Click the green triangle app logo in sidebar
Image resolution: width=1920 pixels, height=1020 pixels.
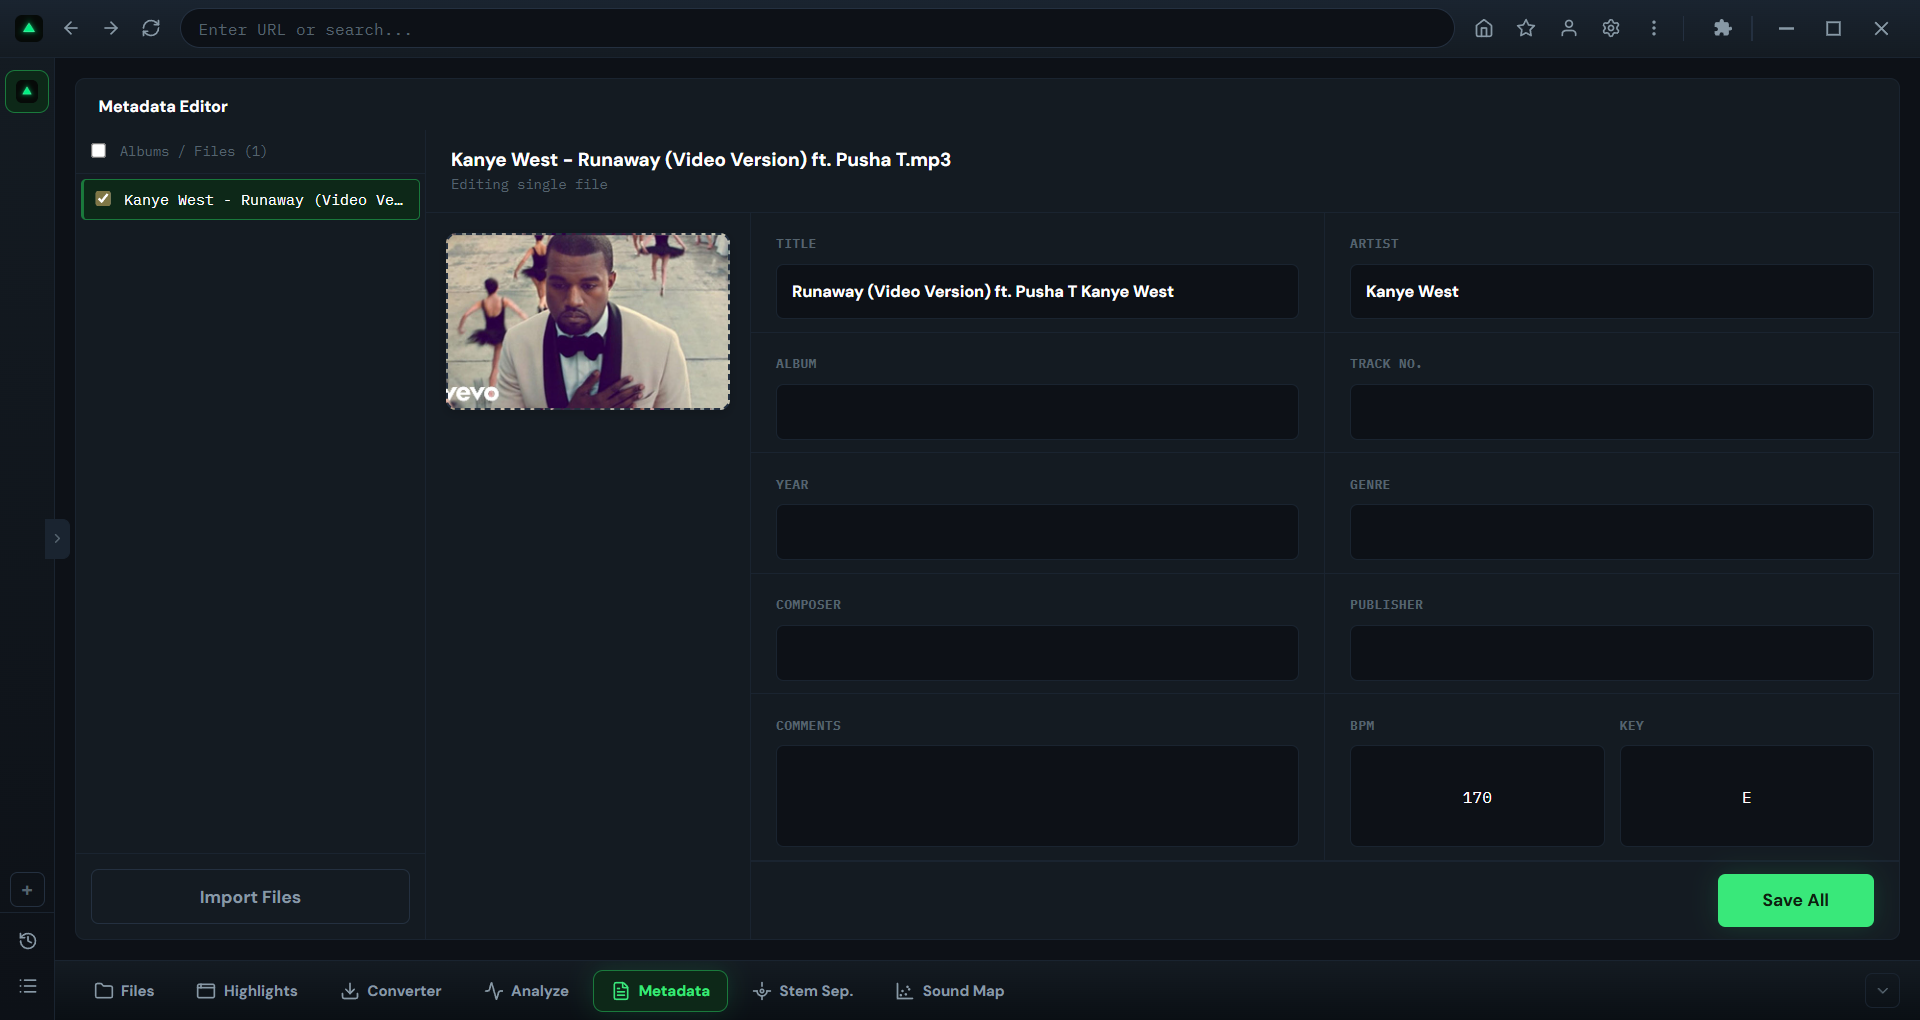[27, 92]
